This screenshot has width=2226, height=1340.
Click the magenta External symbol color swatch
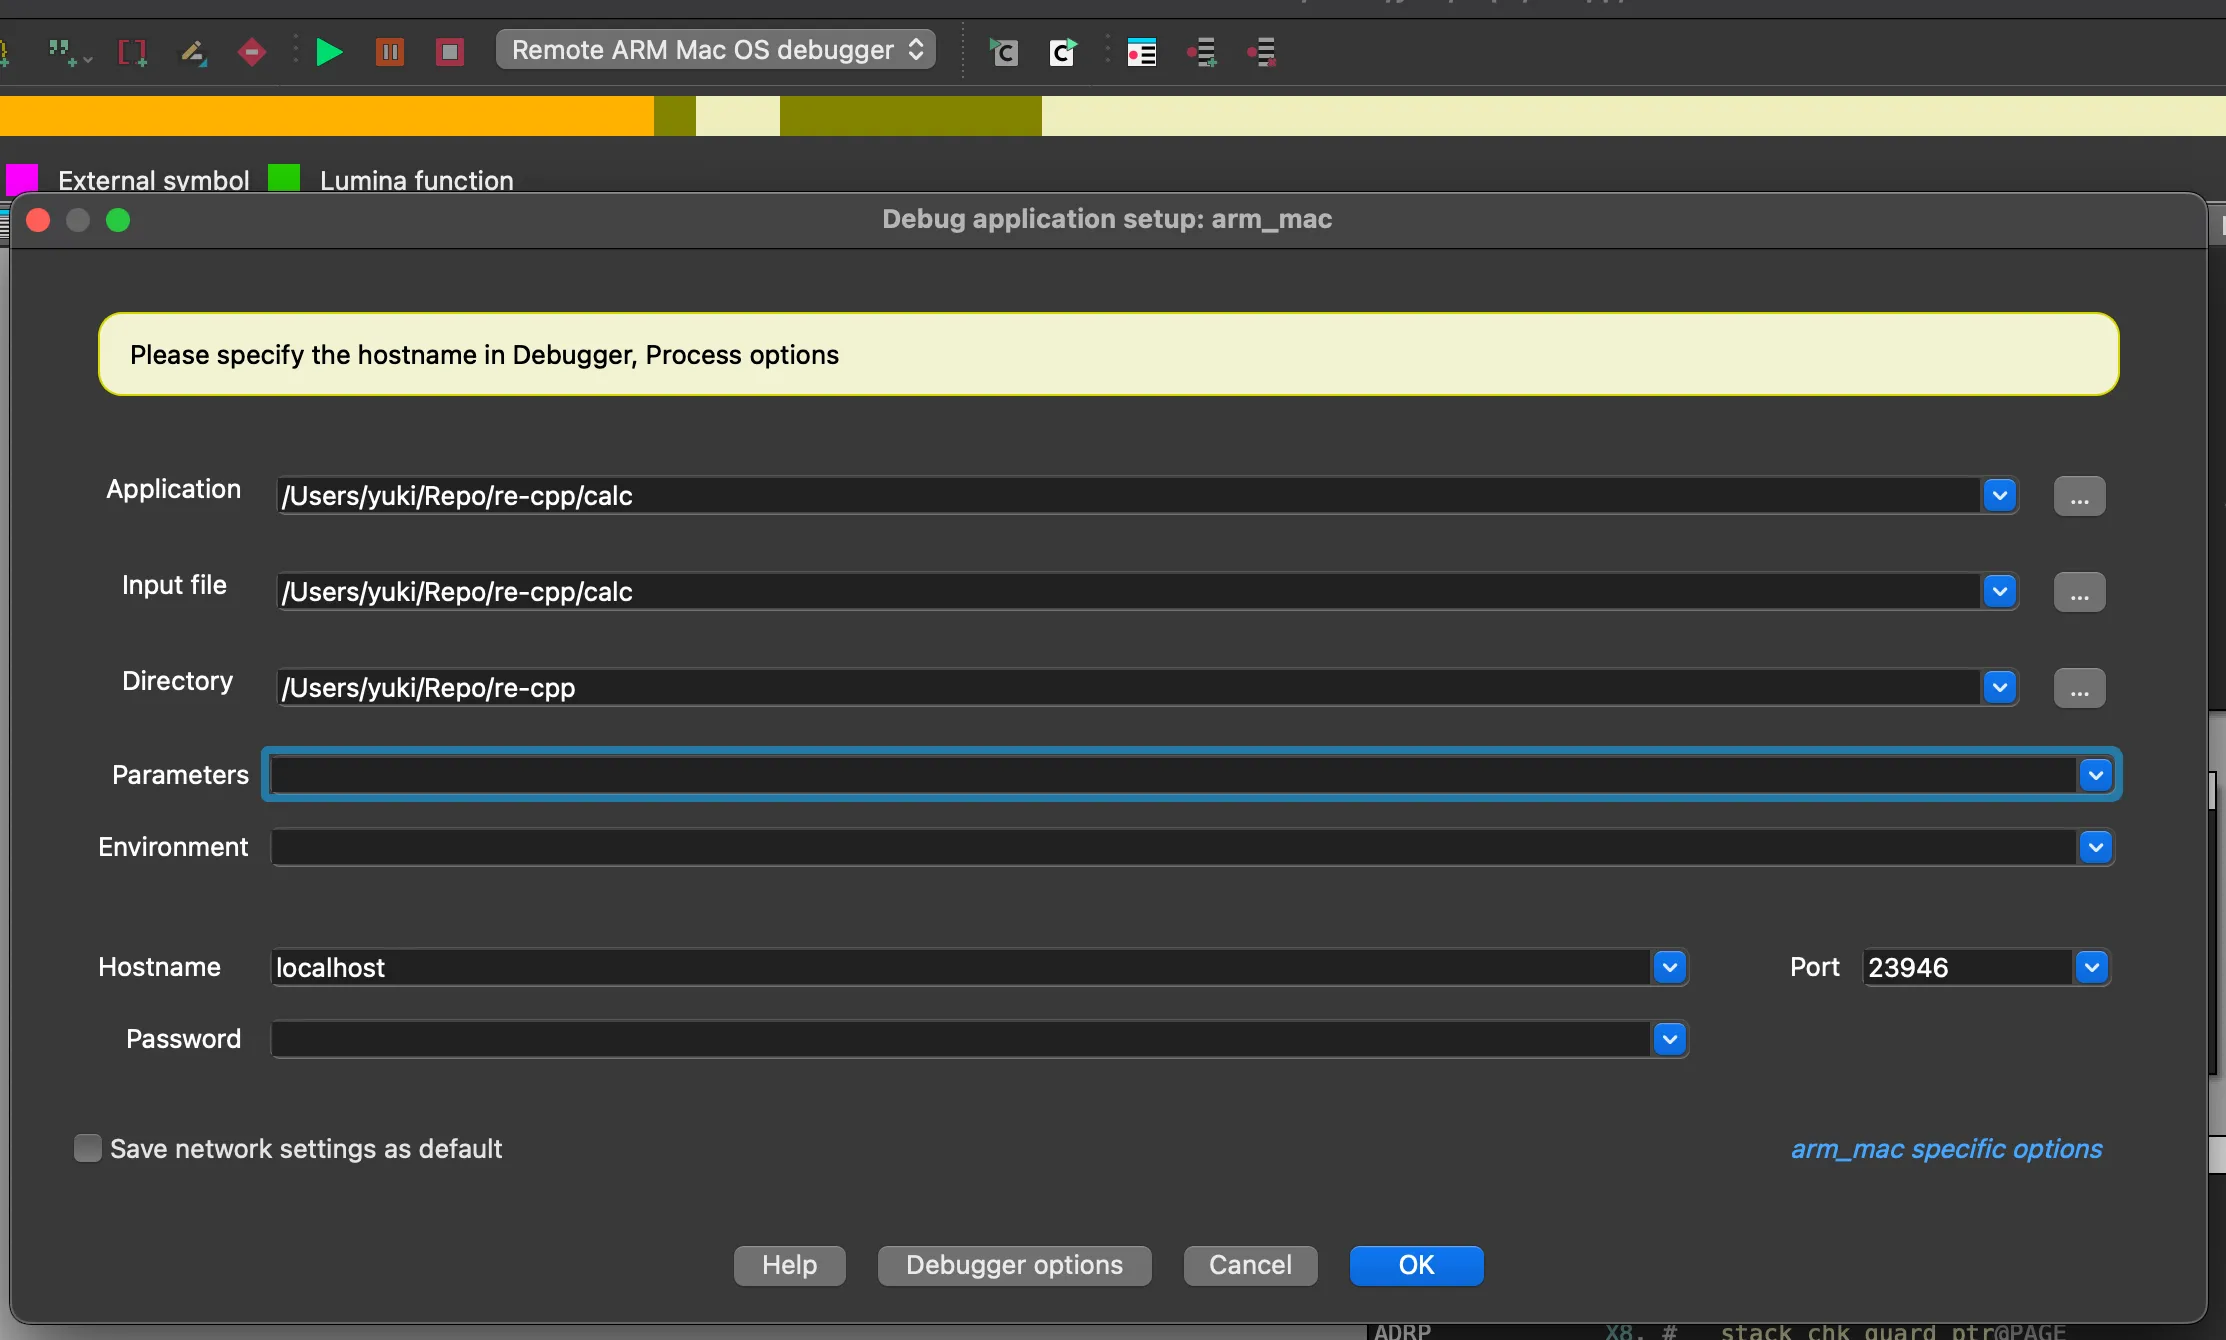coord(22,179)
